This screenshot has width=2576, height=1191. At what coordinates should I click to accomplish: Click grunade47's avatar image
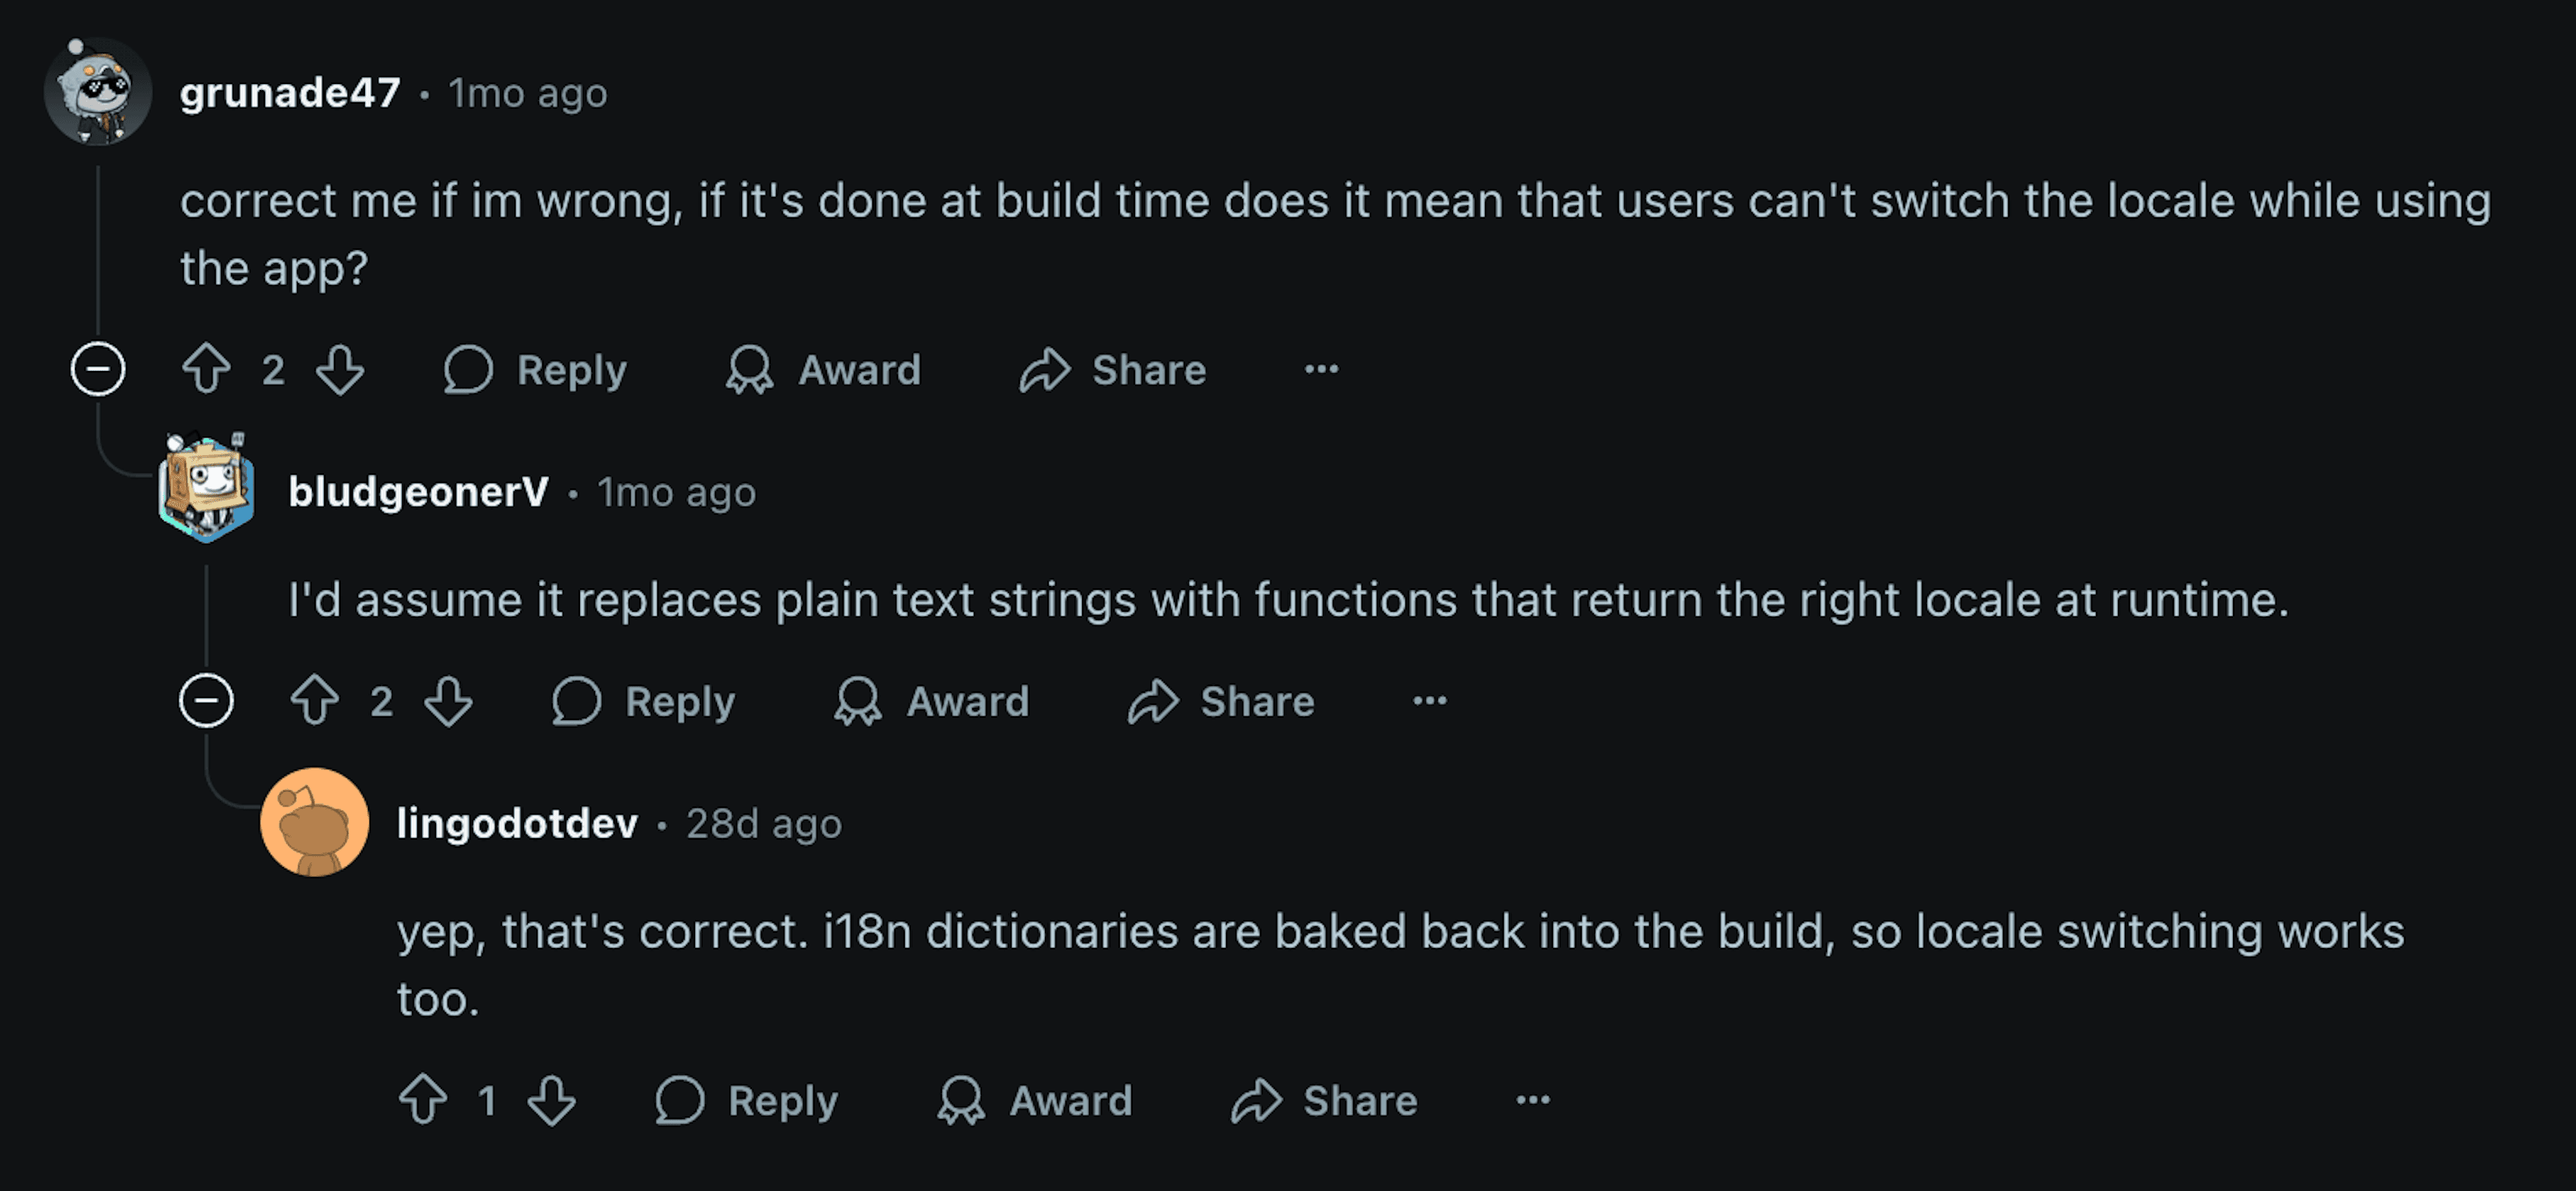coord(97,92)
